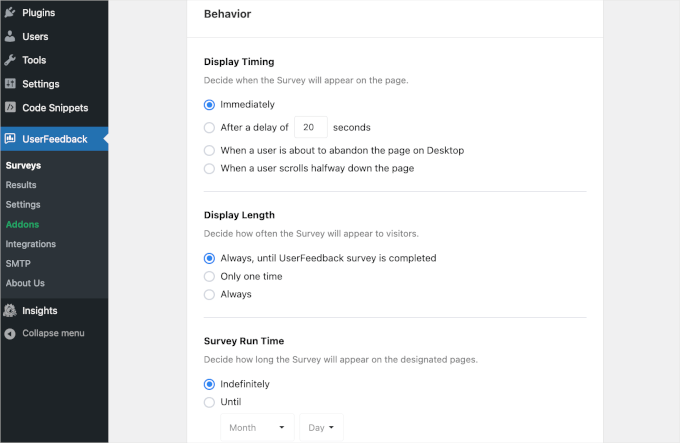The image size is (680, 443).
Task: Click the Collapse menu arrow icon
Action: coord(10,333)
